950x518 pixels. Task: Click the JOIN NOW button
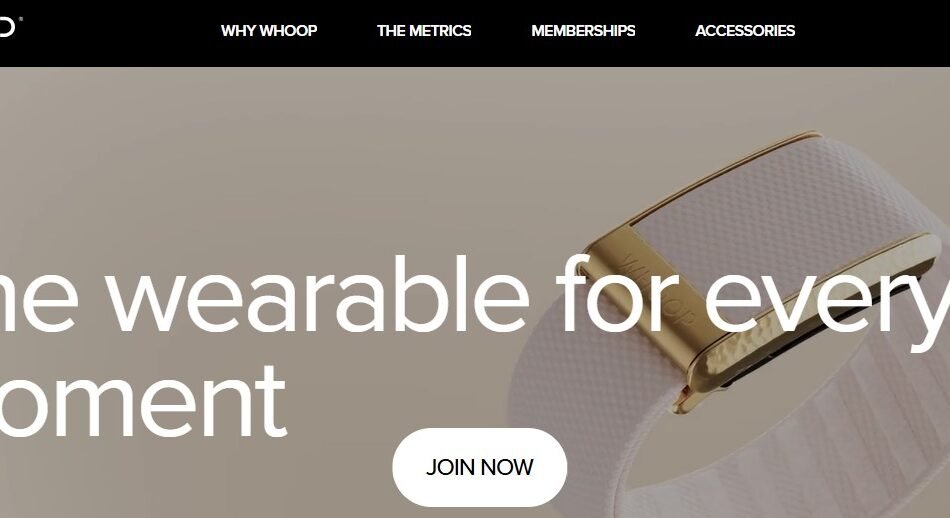click(479, 467)
